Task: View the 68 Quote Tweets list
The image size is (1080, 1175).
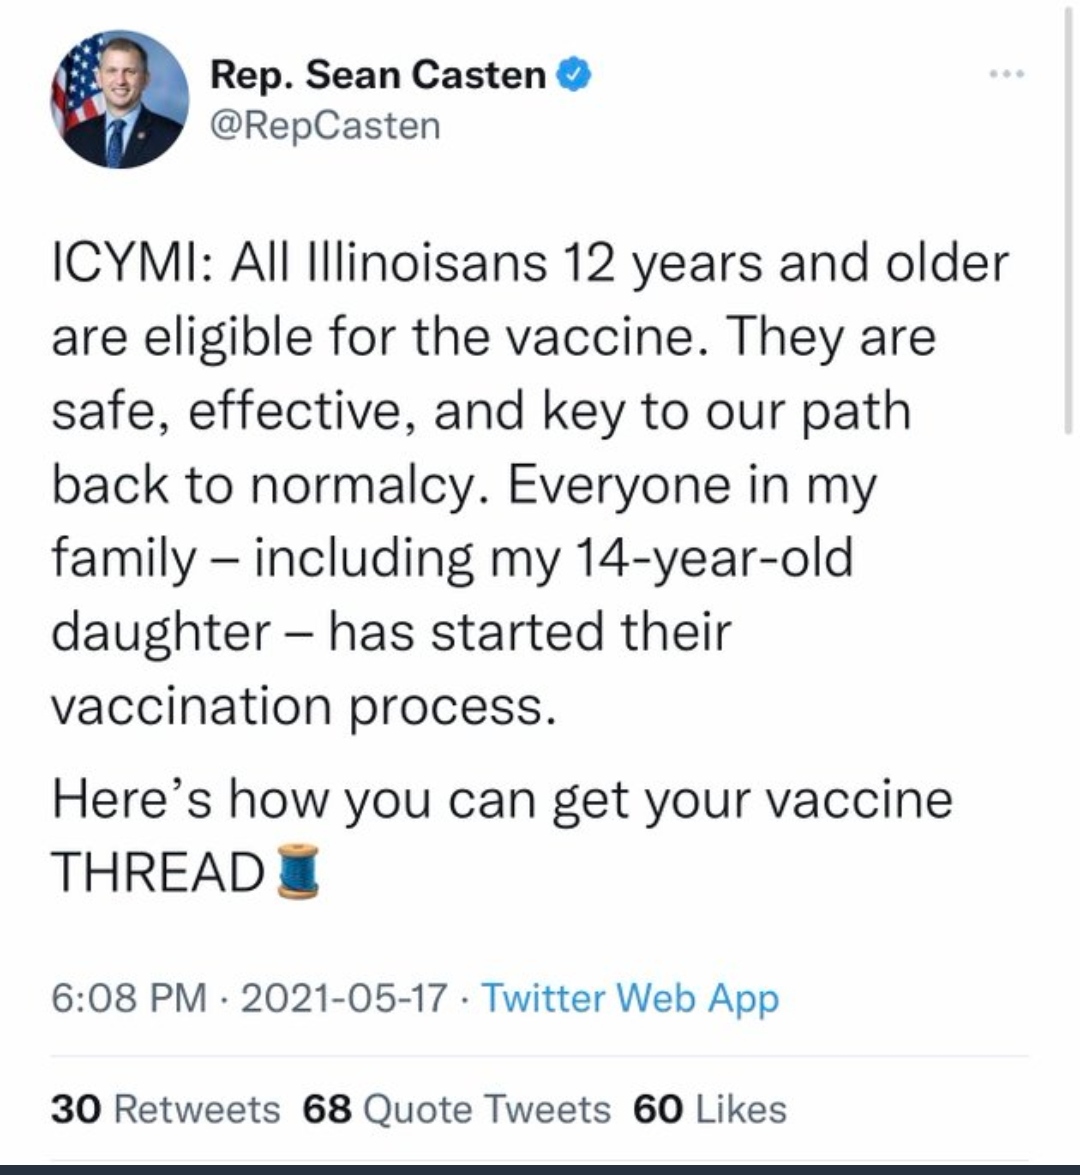Action: [457, 1109]
